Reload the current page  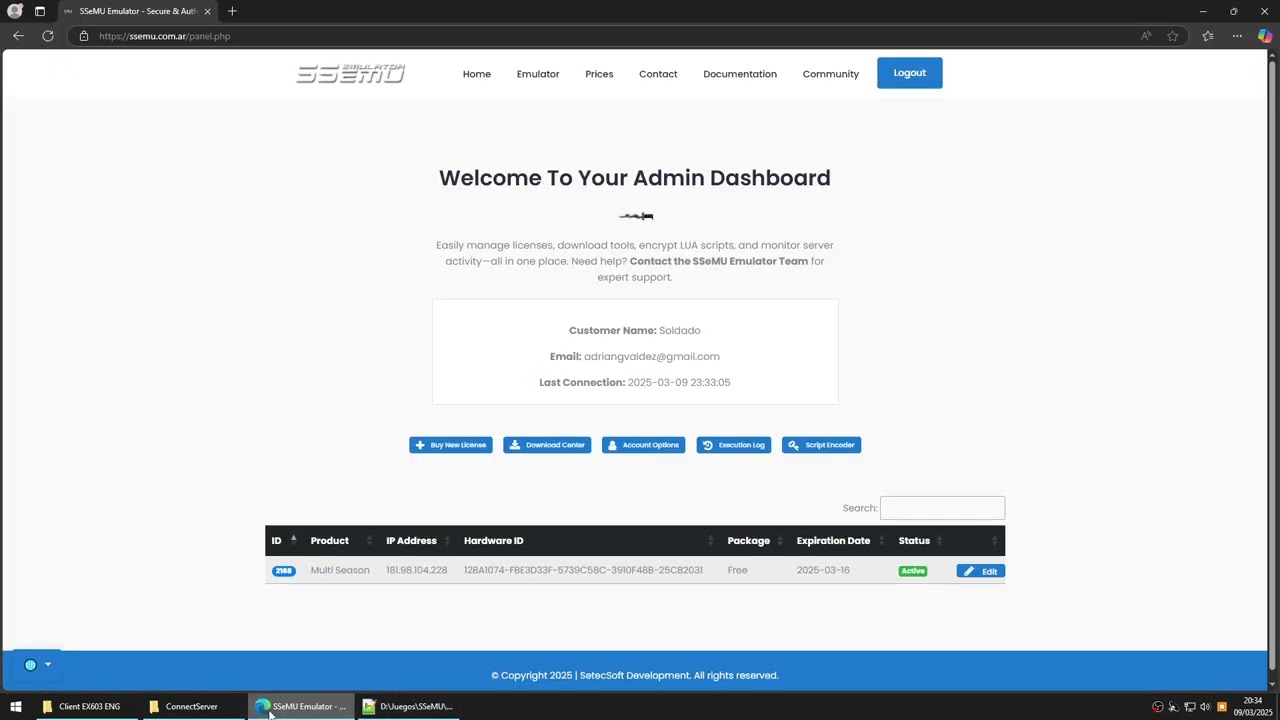point(47,36)
